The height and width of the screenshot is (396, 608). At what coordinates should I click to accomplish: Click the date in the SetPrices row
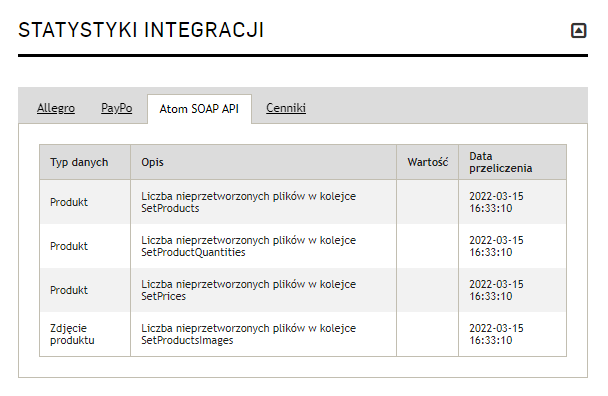pos(496,290)
